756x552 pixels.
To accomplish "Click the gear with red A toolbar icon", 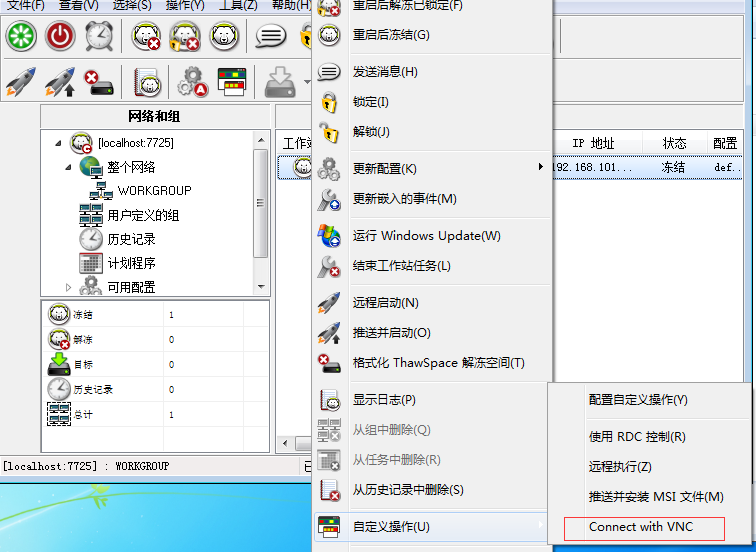I will (191, 82).
